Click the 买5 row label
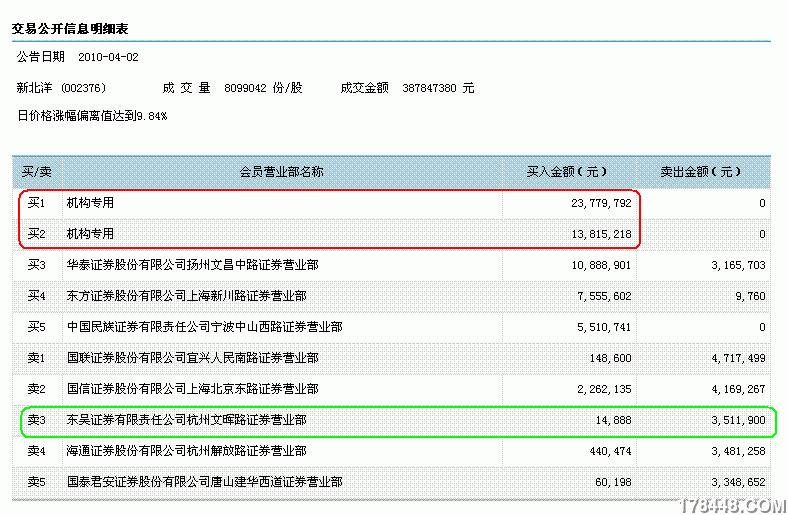Image resolution: width=788 pixels, height=515 pixels. click(36, 327)
